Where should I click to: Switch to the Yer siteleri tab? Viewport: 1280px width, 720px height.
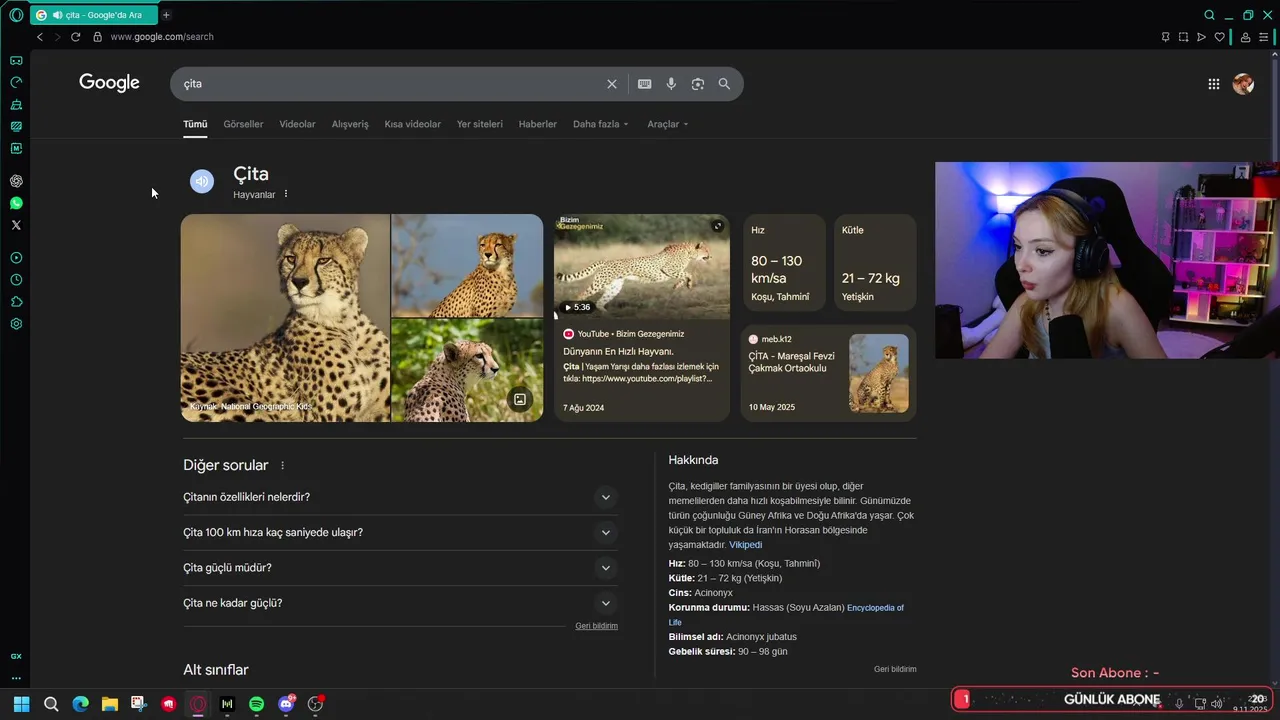pyautogui.click(x=480, y=124)
